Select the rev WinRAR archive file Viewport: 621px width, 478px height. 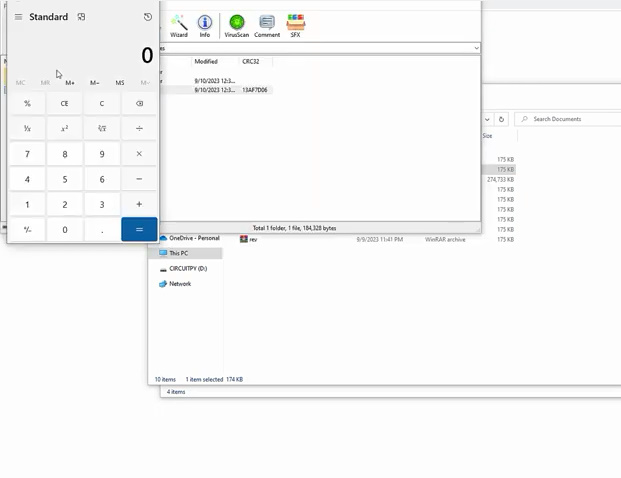tap(253, 240)
